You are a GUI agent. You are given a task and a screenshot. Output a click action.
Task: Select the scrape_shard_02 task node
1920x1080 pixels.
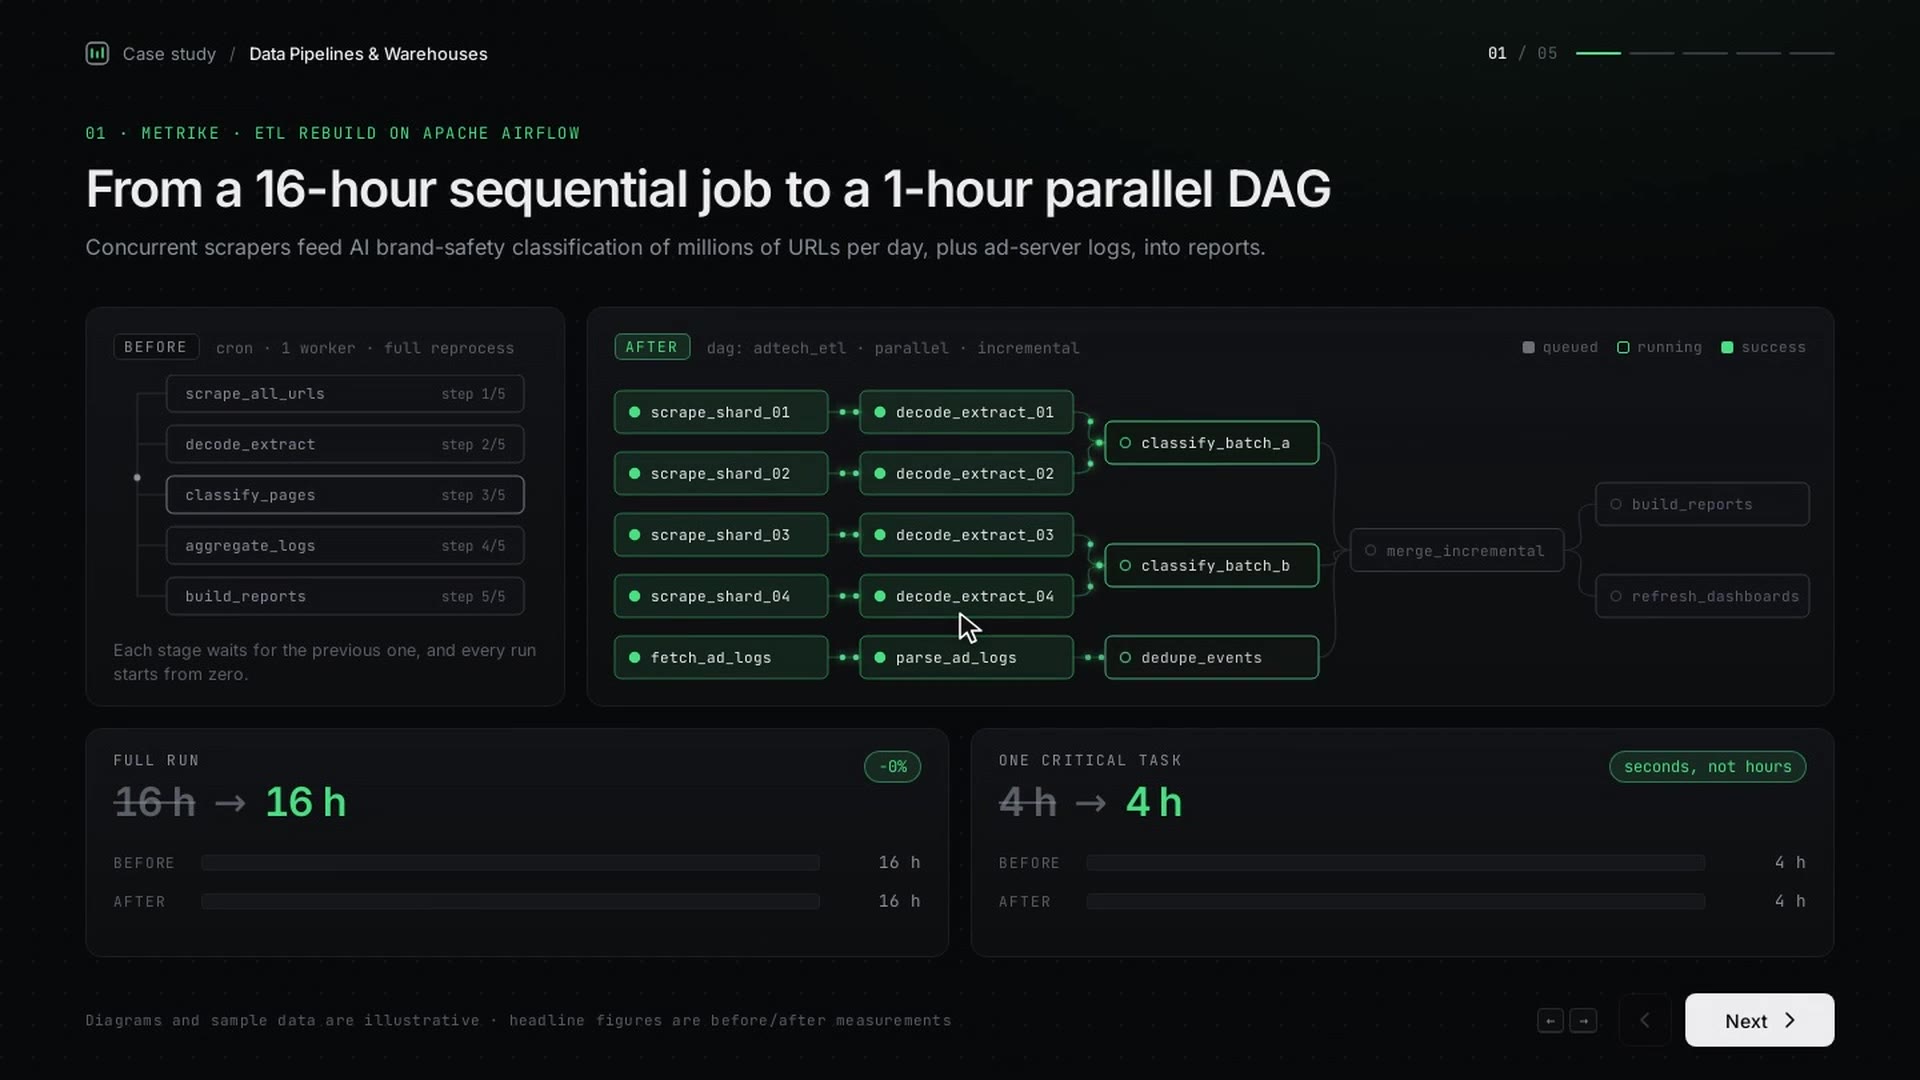(x=721, y=474)
